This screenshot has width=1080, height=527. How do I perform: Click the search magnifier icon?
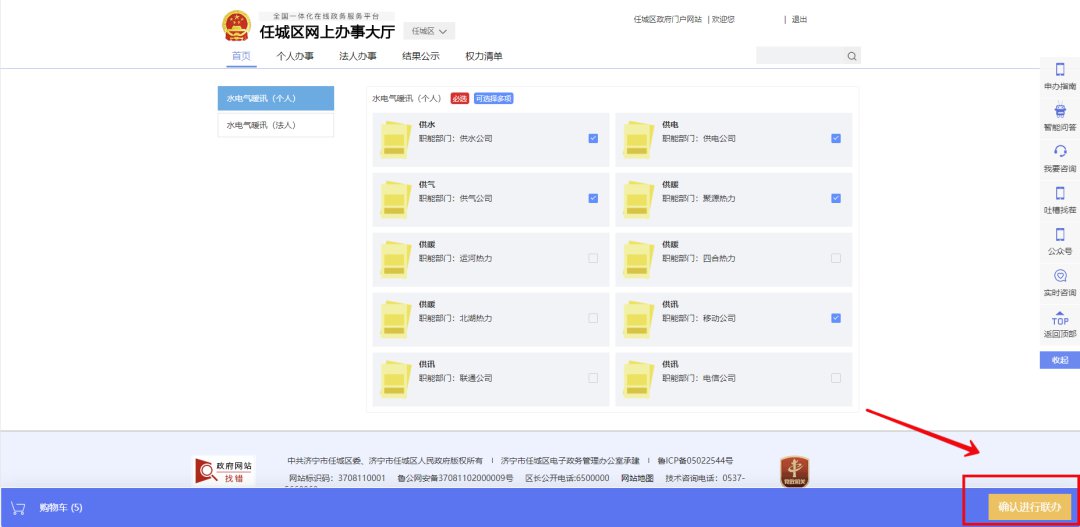[x=851, y=56]
